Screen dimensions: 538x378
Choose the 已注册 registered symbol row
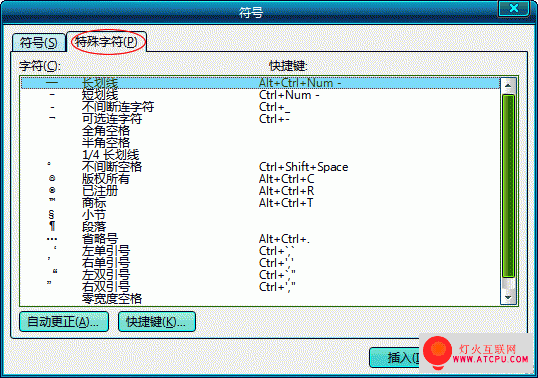(260, 191)
